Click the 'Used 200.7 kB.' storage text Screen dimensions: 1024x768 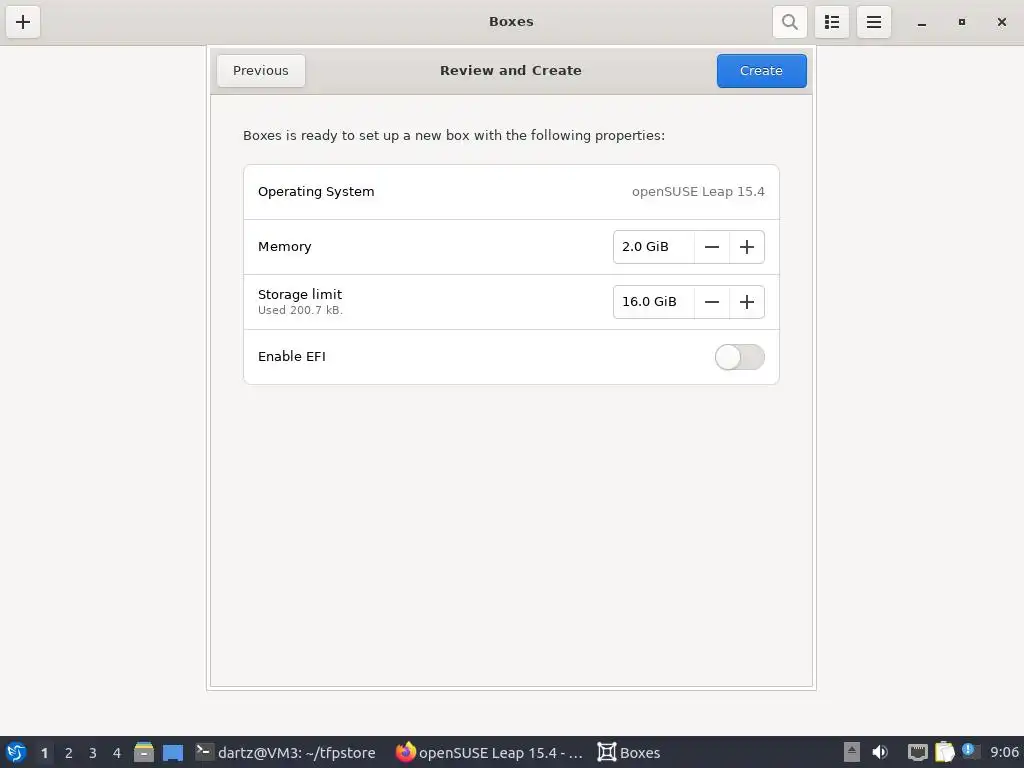[300, 310]
